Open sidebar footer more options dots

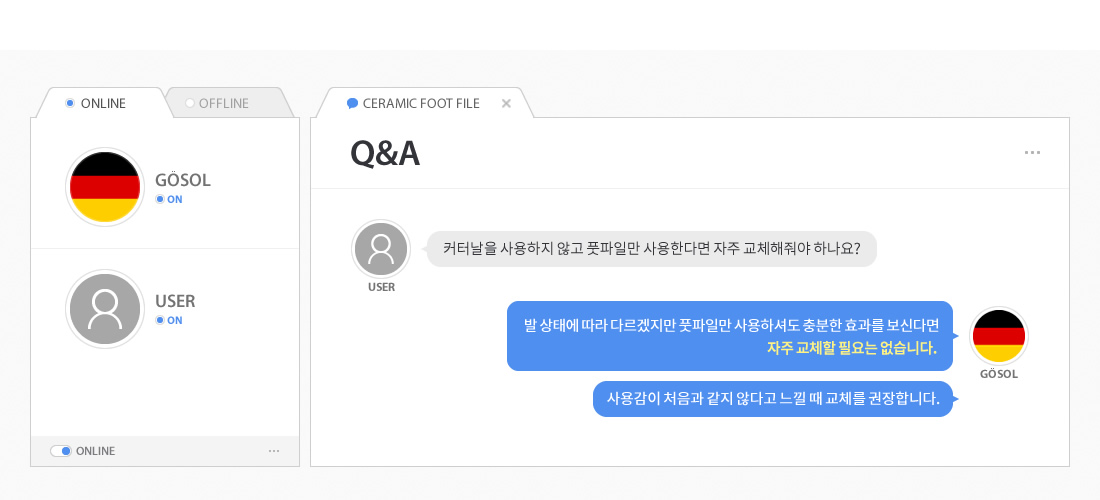click(274, 451)
